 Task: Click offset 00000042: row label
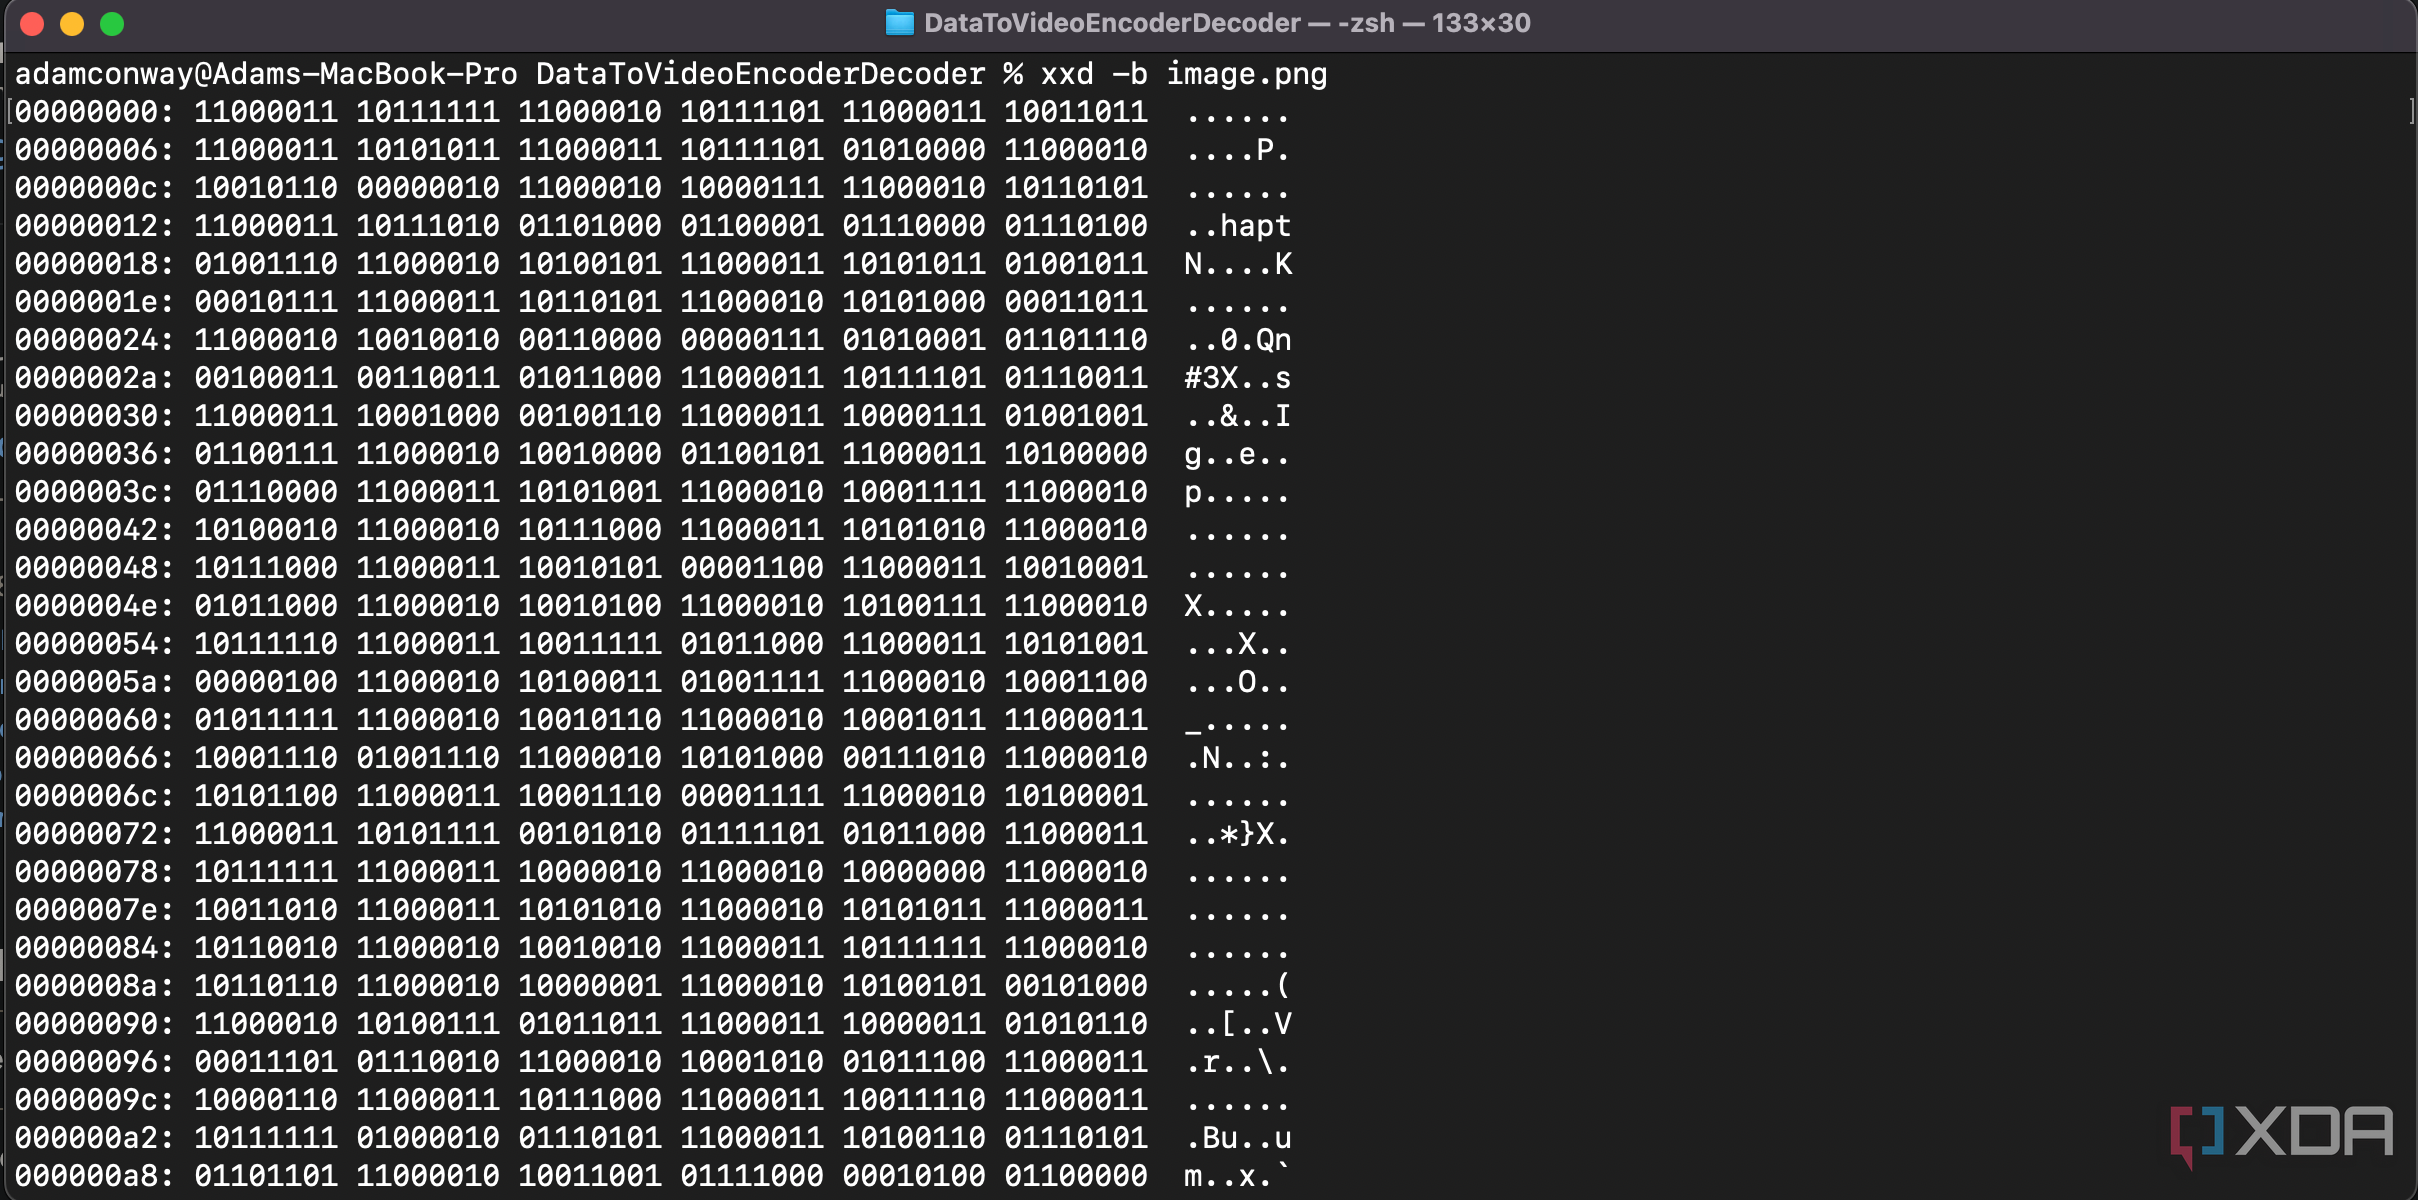coord(95,530)
